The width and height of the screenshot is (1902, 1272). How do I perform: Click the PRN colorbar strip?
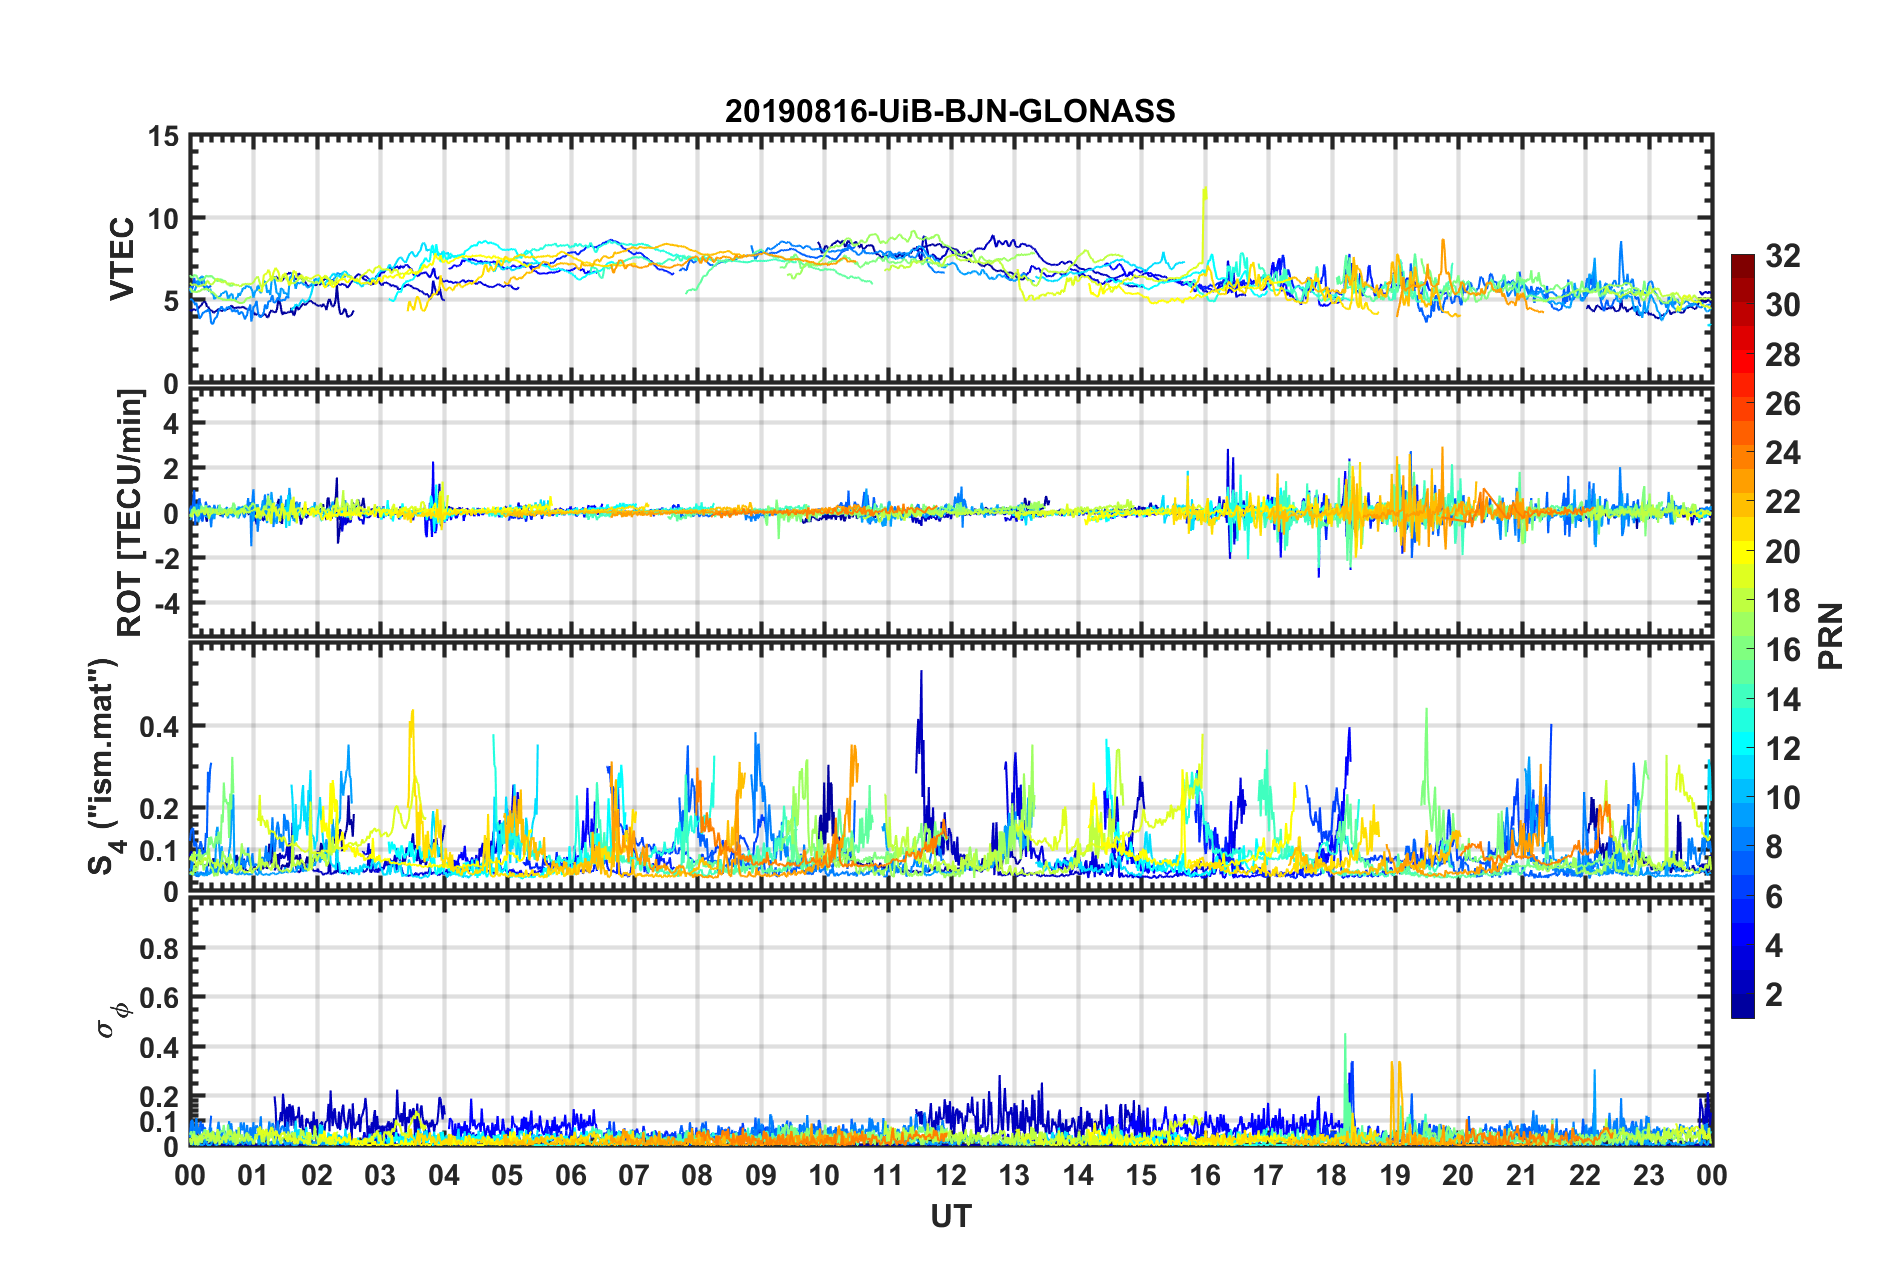click(x=1742, y=636)
